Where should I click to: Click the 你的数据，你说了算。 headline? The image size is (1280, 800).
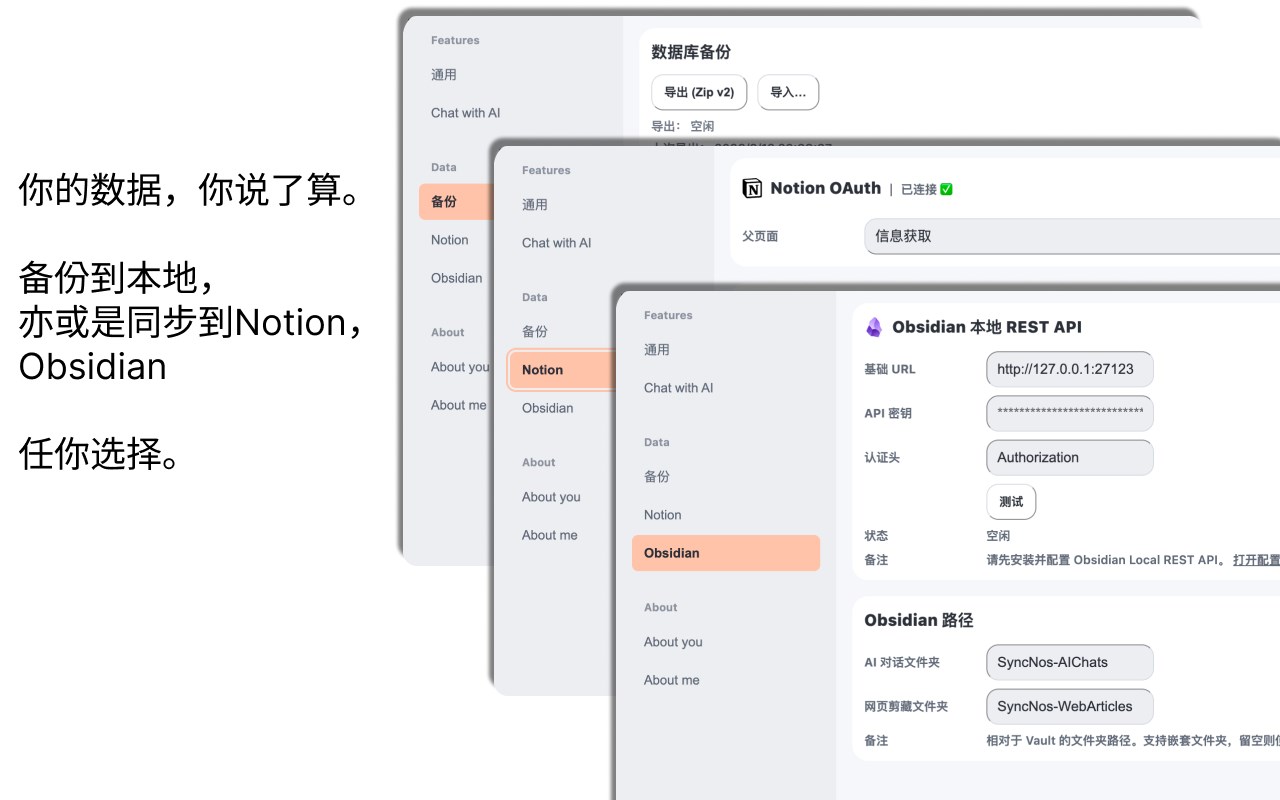coord(190,189)
